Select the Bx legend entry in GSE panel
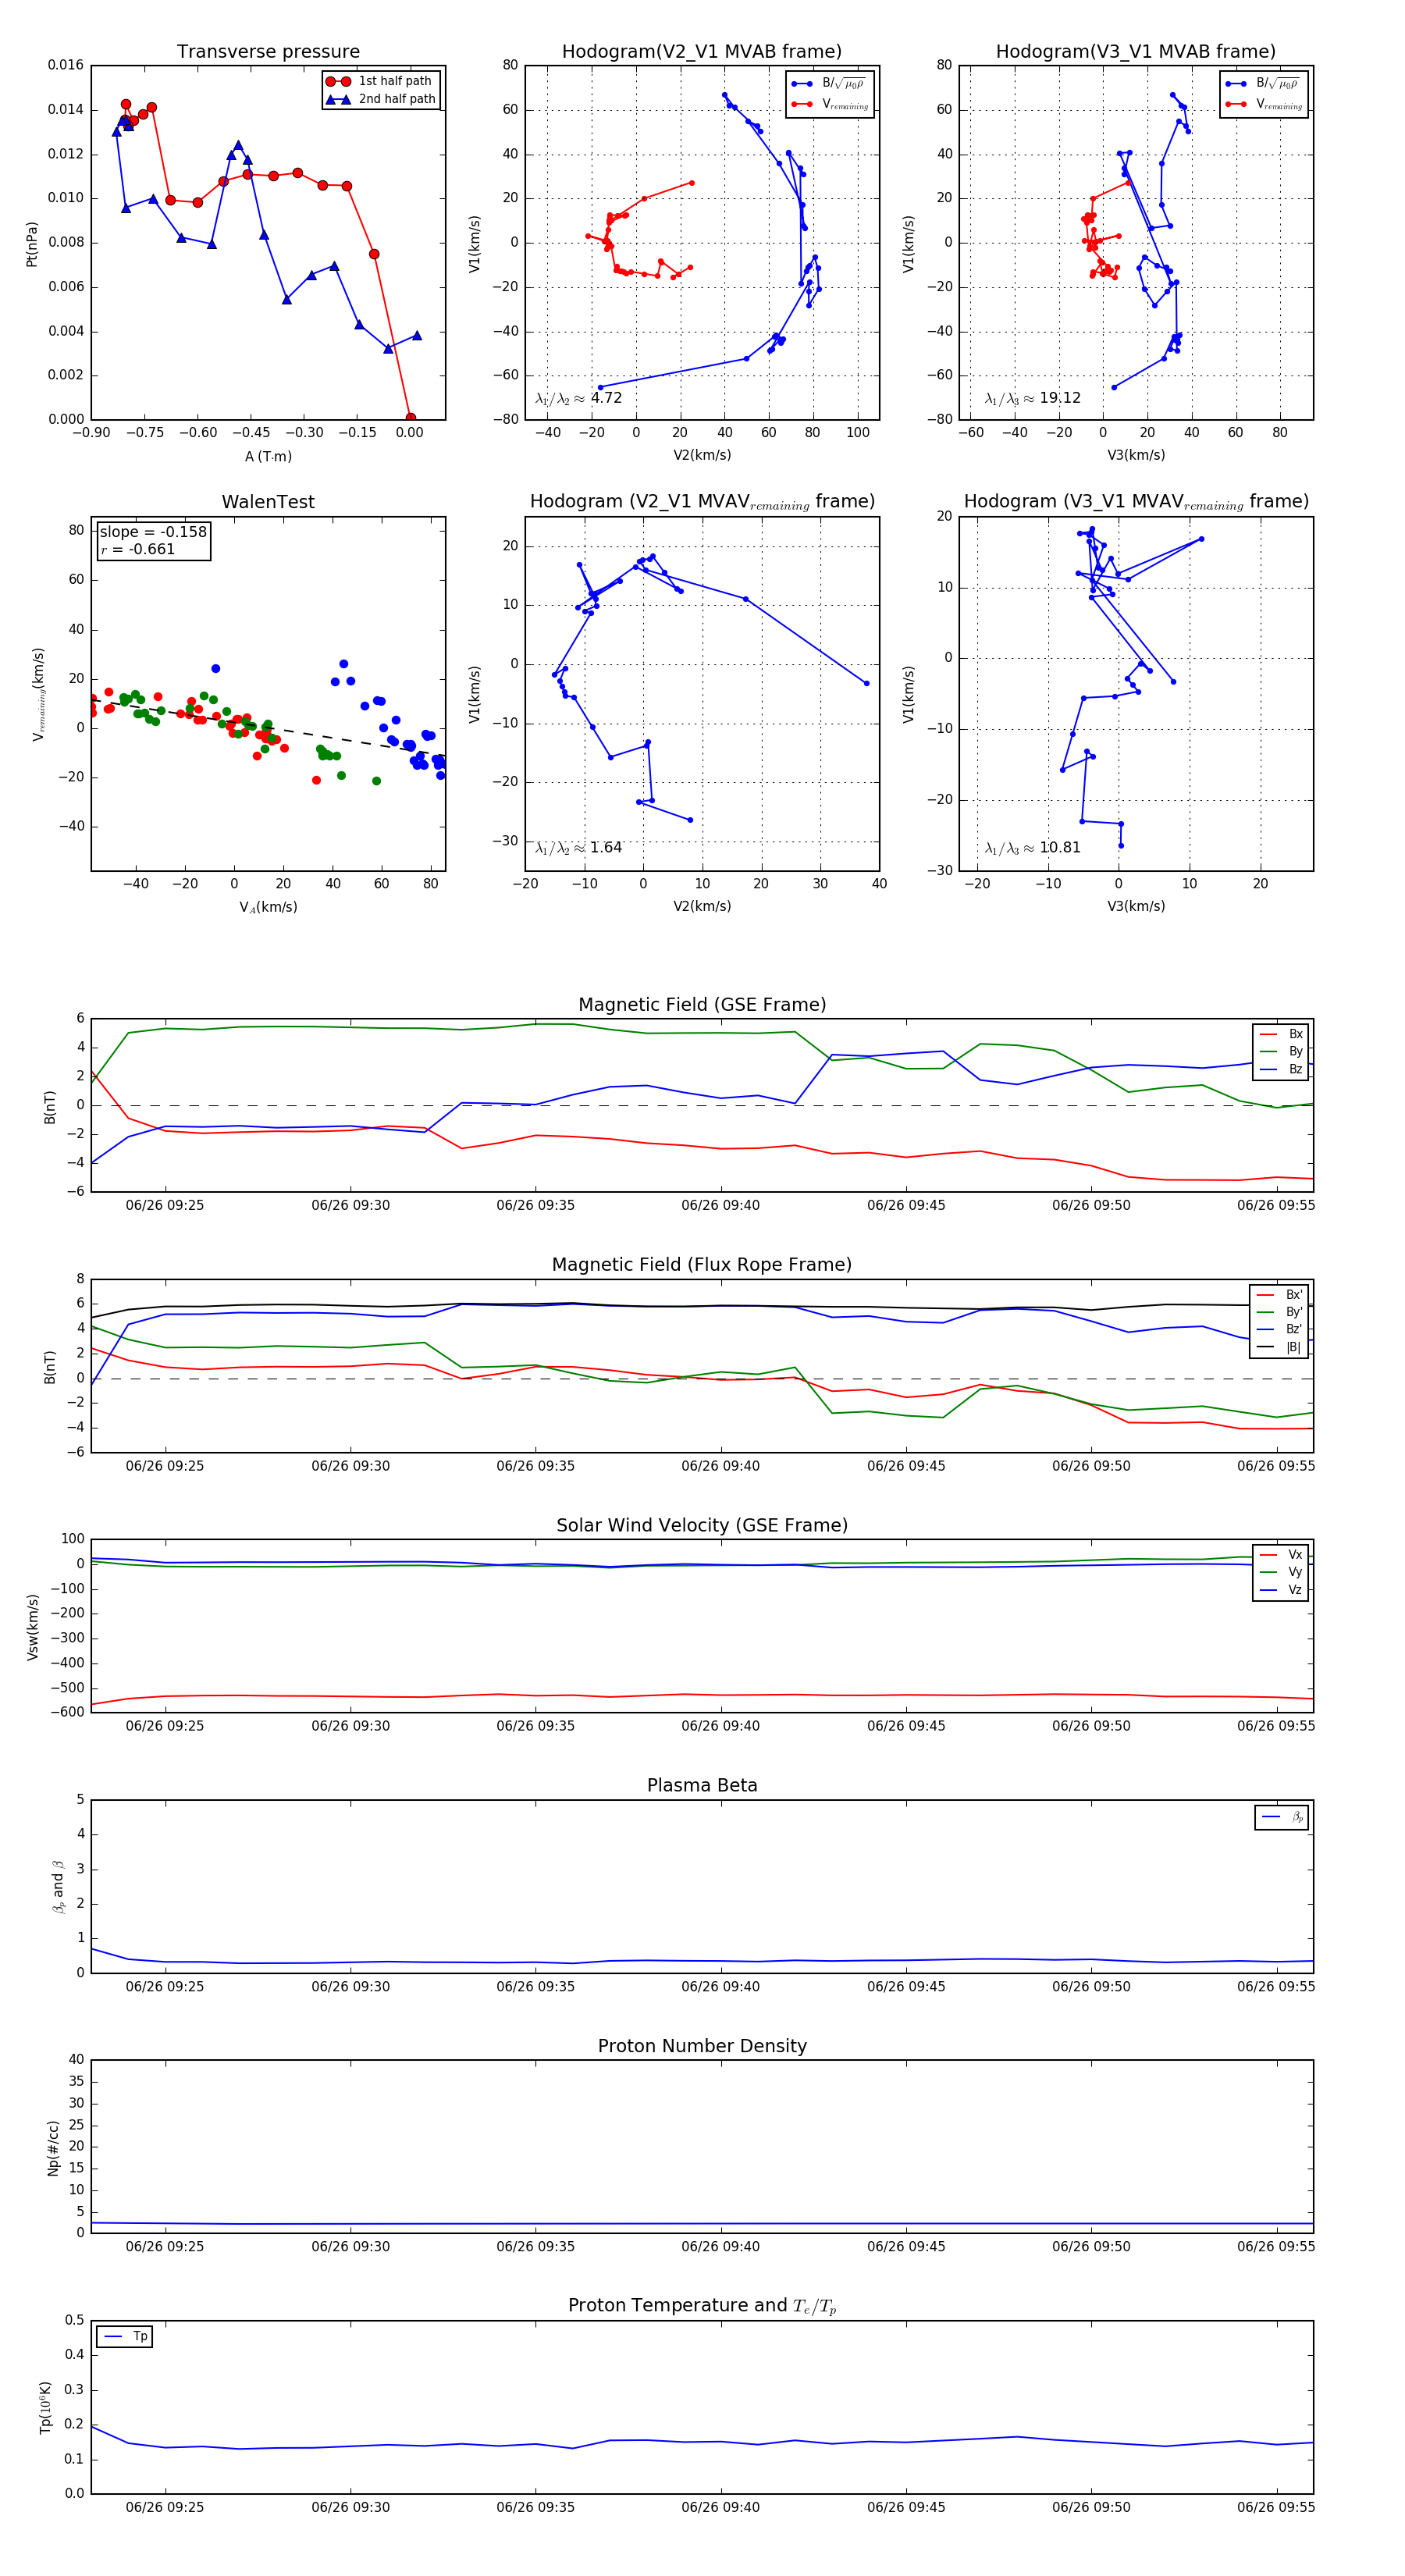 point(1281,1034)
